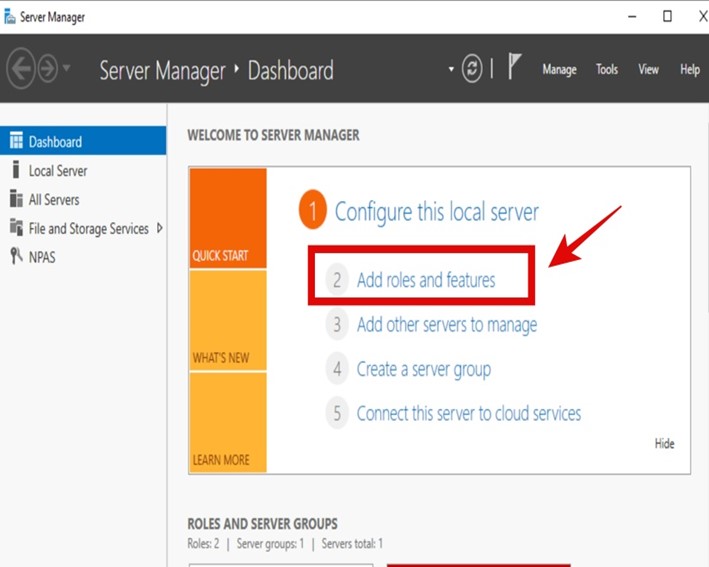Click the Servers total: 1 text
This screenshot has height=567, width=709.
tap(352, 543)
